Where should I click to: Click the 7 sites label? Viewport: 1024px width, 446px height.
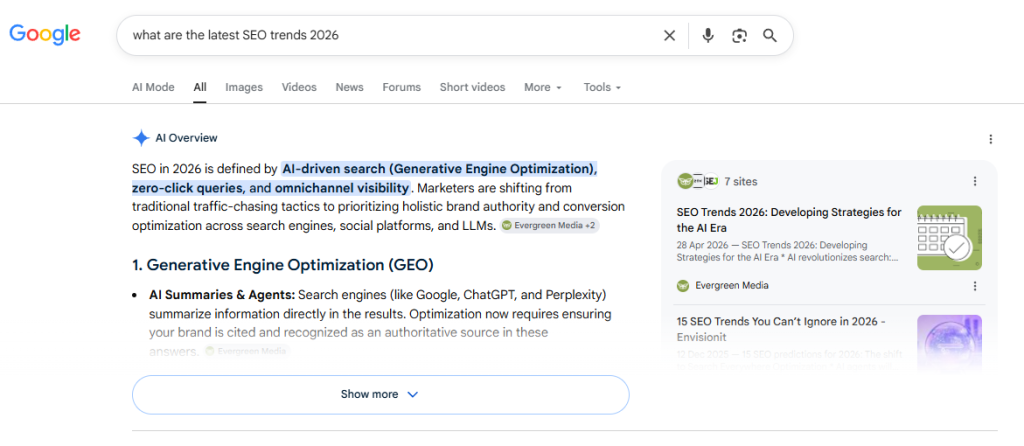pyautogui.click(x=741, y=182)
